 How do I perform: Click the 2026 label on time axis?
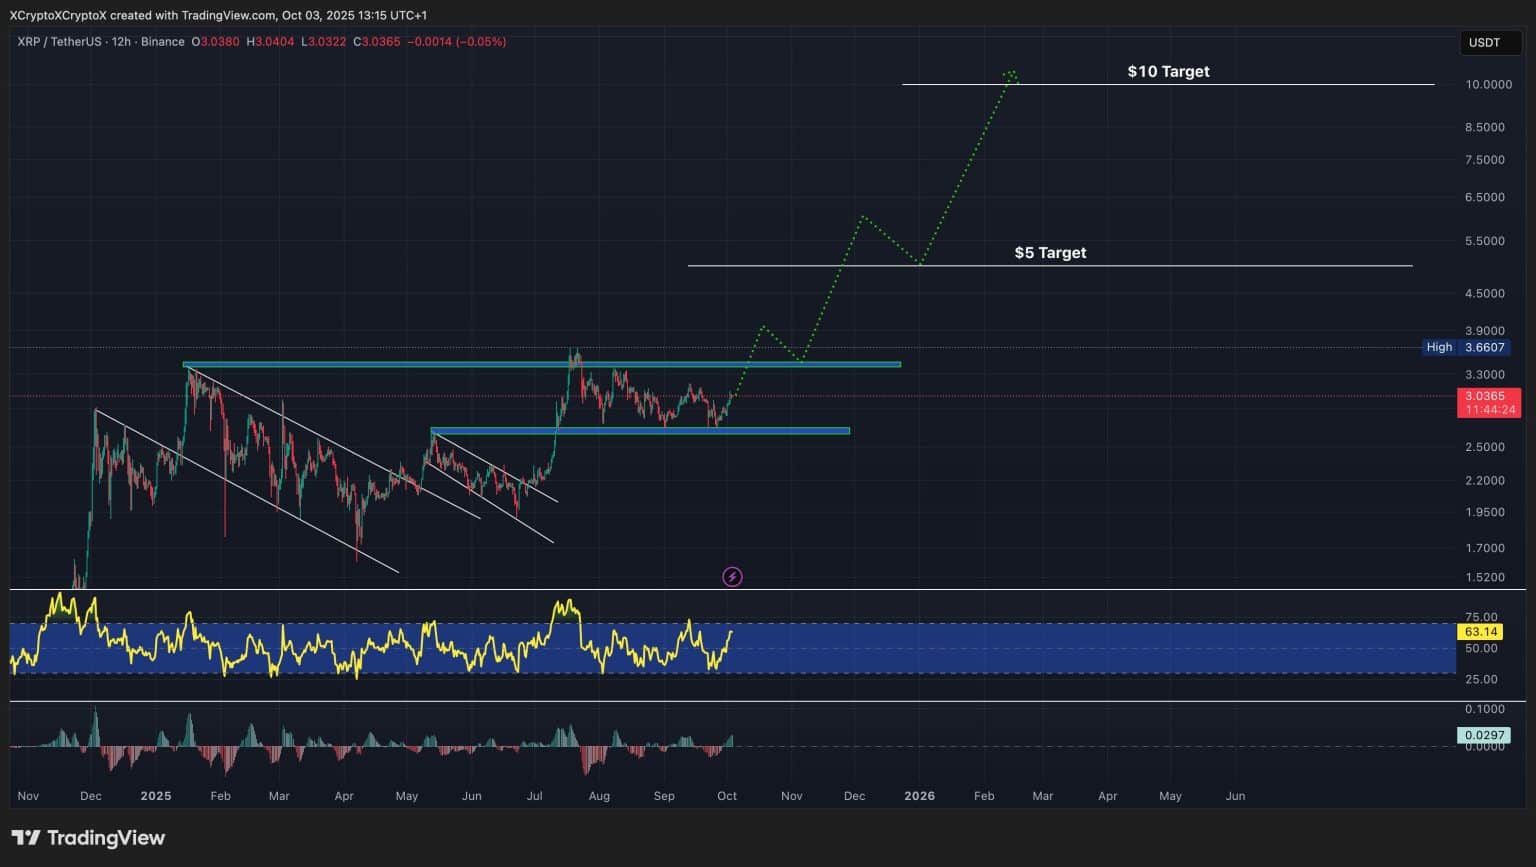(x=919, y=796)
